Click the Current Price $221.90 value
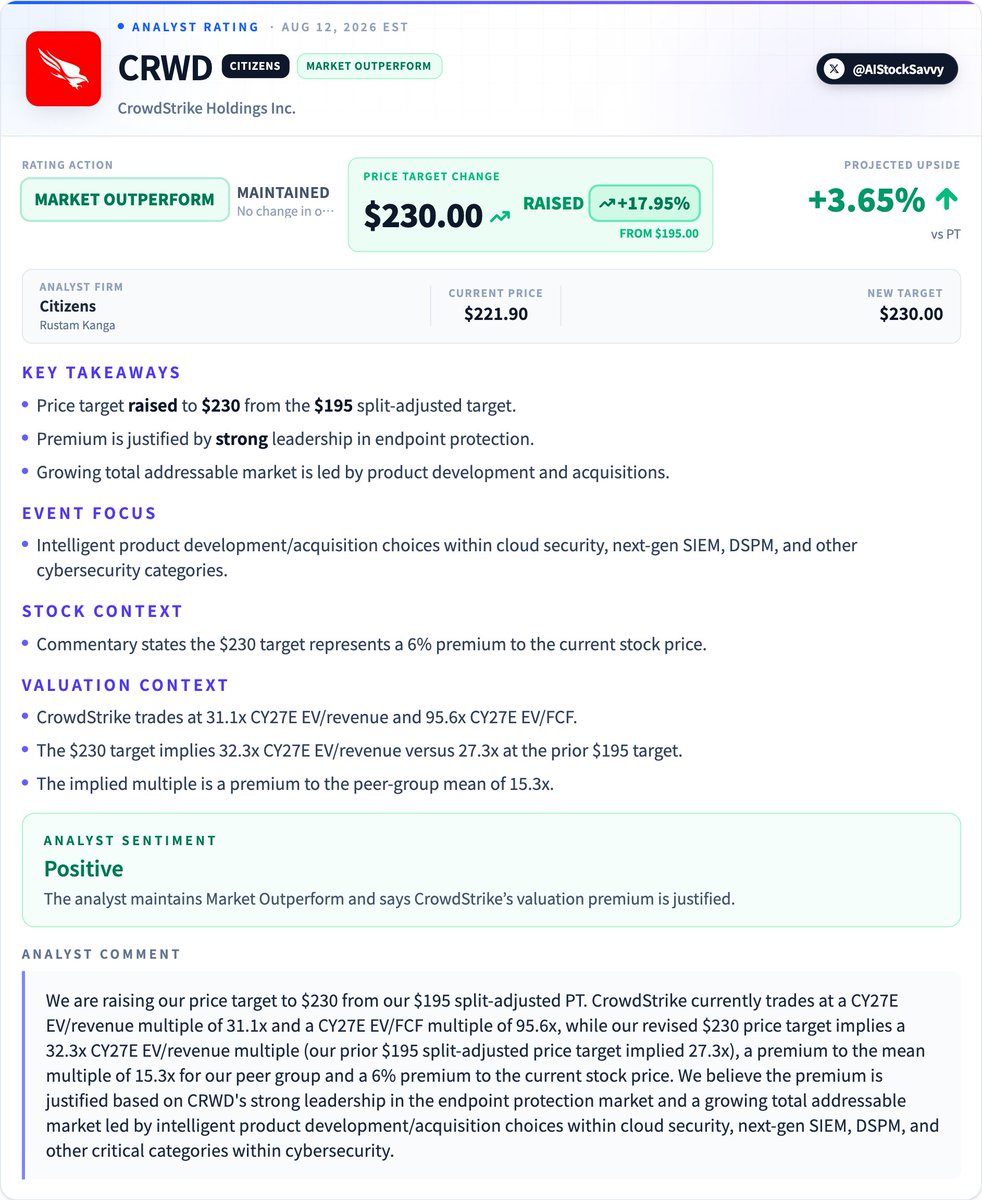This screenshot has width=982, height=1200. [x=496, y=314]
